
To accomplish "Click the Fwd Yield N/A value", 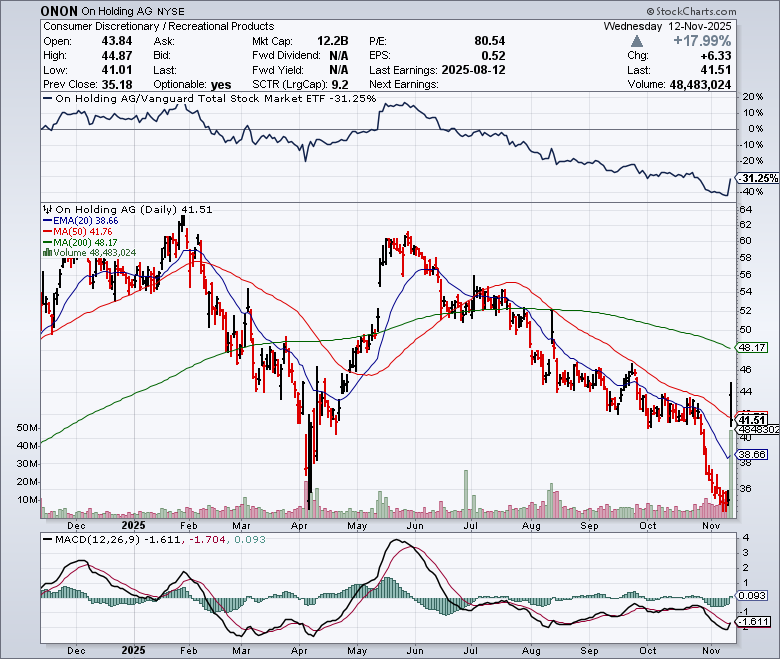I will (339, 70).
